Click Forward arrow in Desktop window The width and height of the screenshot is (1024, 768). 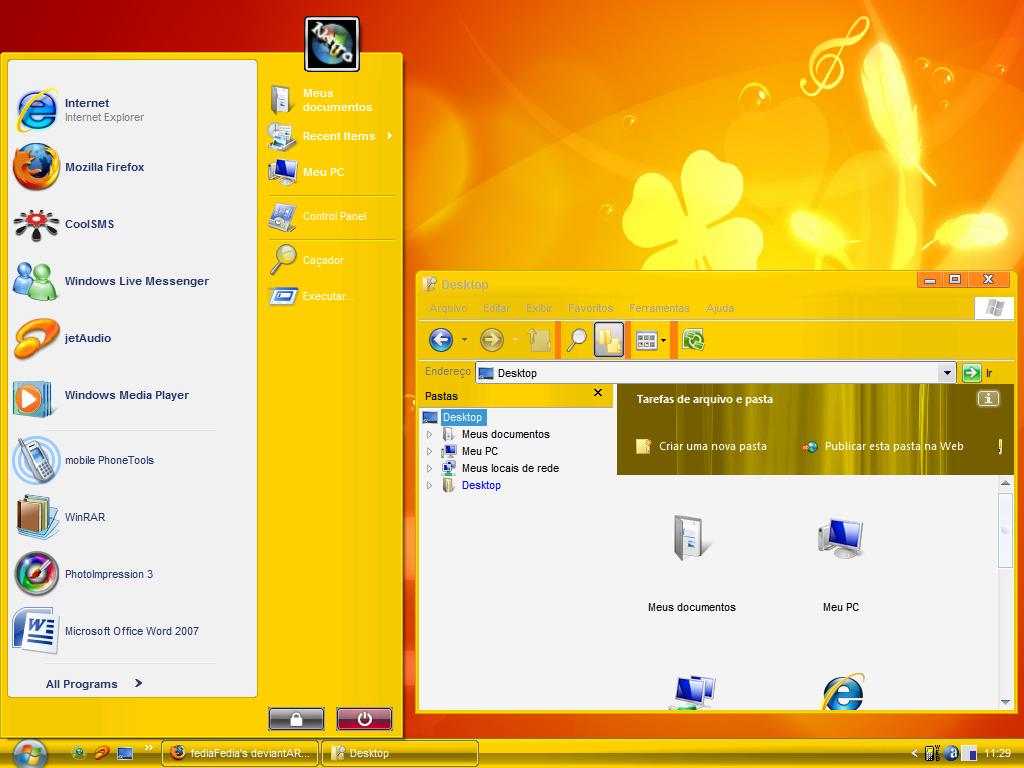click(492, 340)
